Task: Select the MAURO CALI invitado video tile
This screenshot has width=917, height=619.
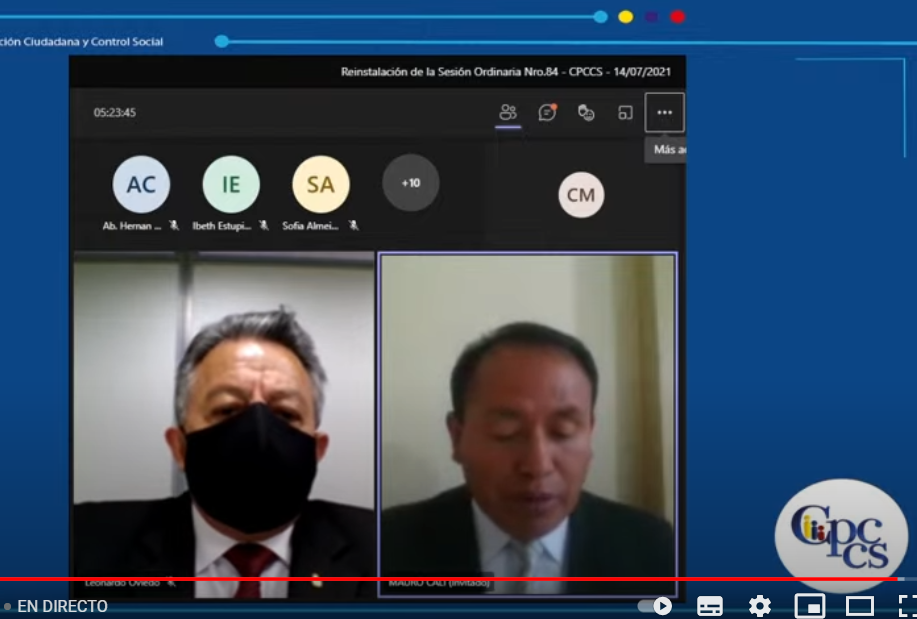Action: 528,424
